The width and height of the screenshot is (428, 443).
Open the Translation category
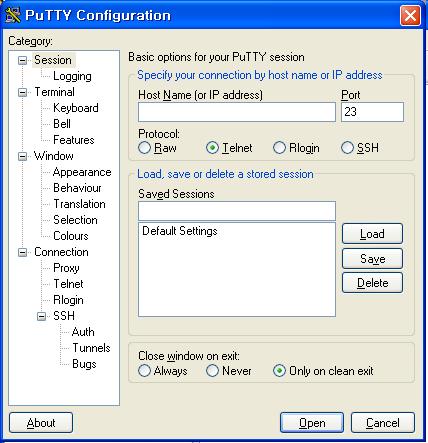point(79,204)
